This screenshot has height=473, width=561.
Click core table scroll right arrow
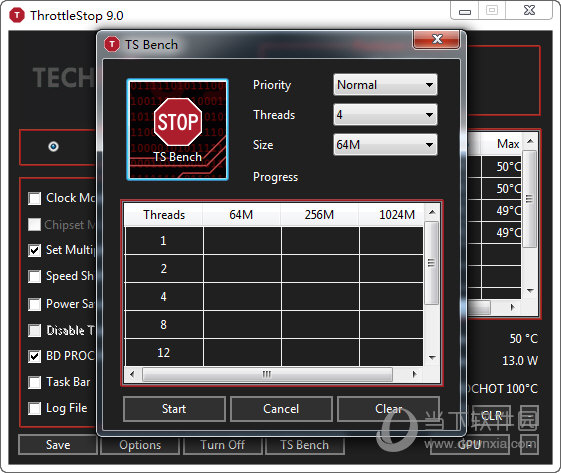513,307
